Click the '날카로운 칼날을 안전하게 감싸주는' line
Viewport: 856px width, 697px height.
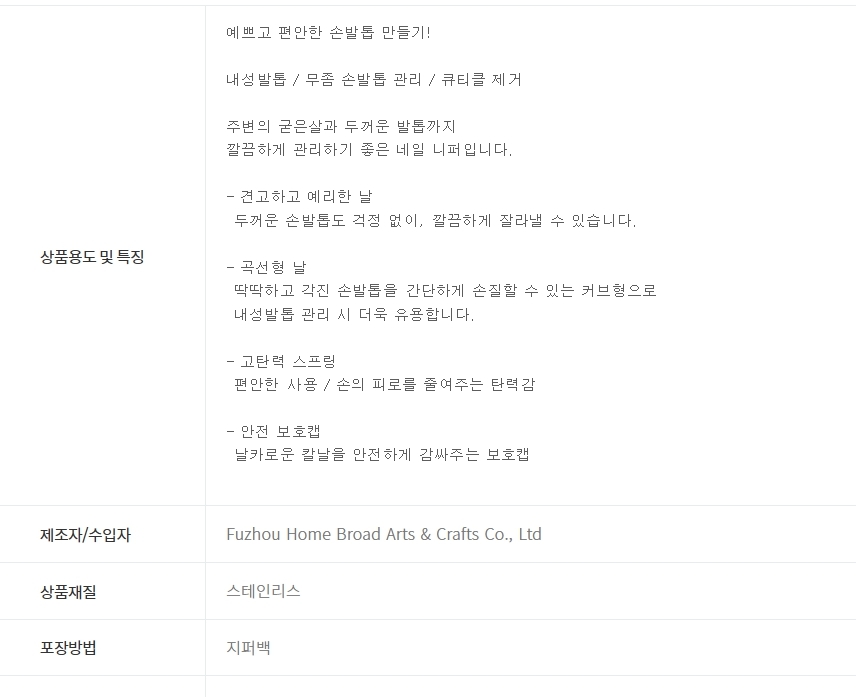(381, 455)
